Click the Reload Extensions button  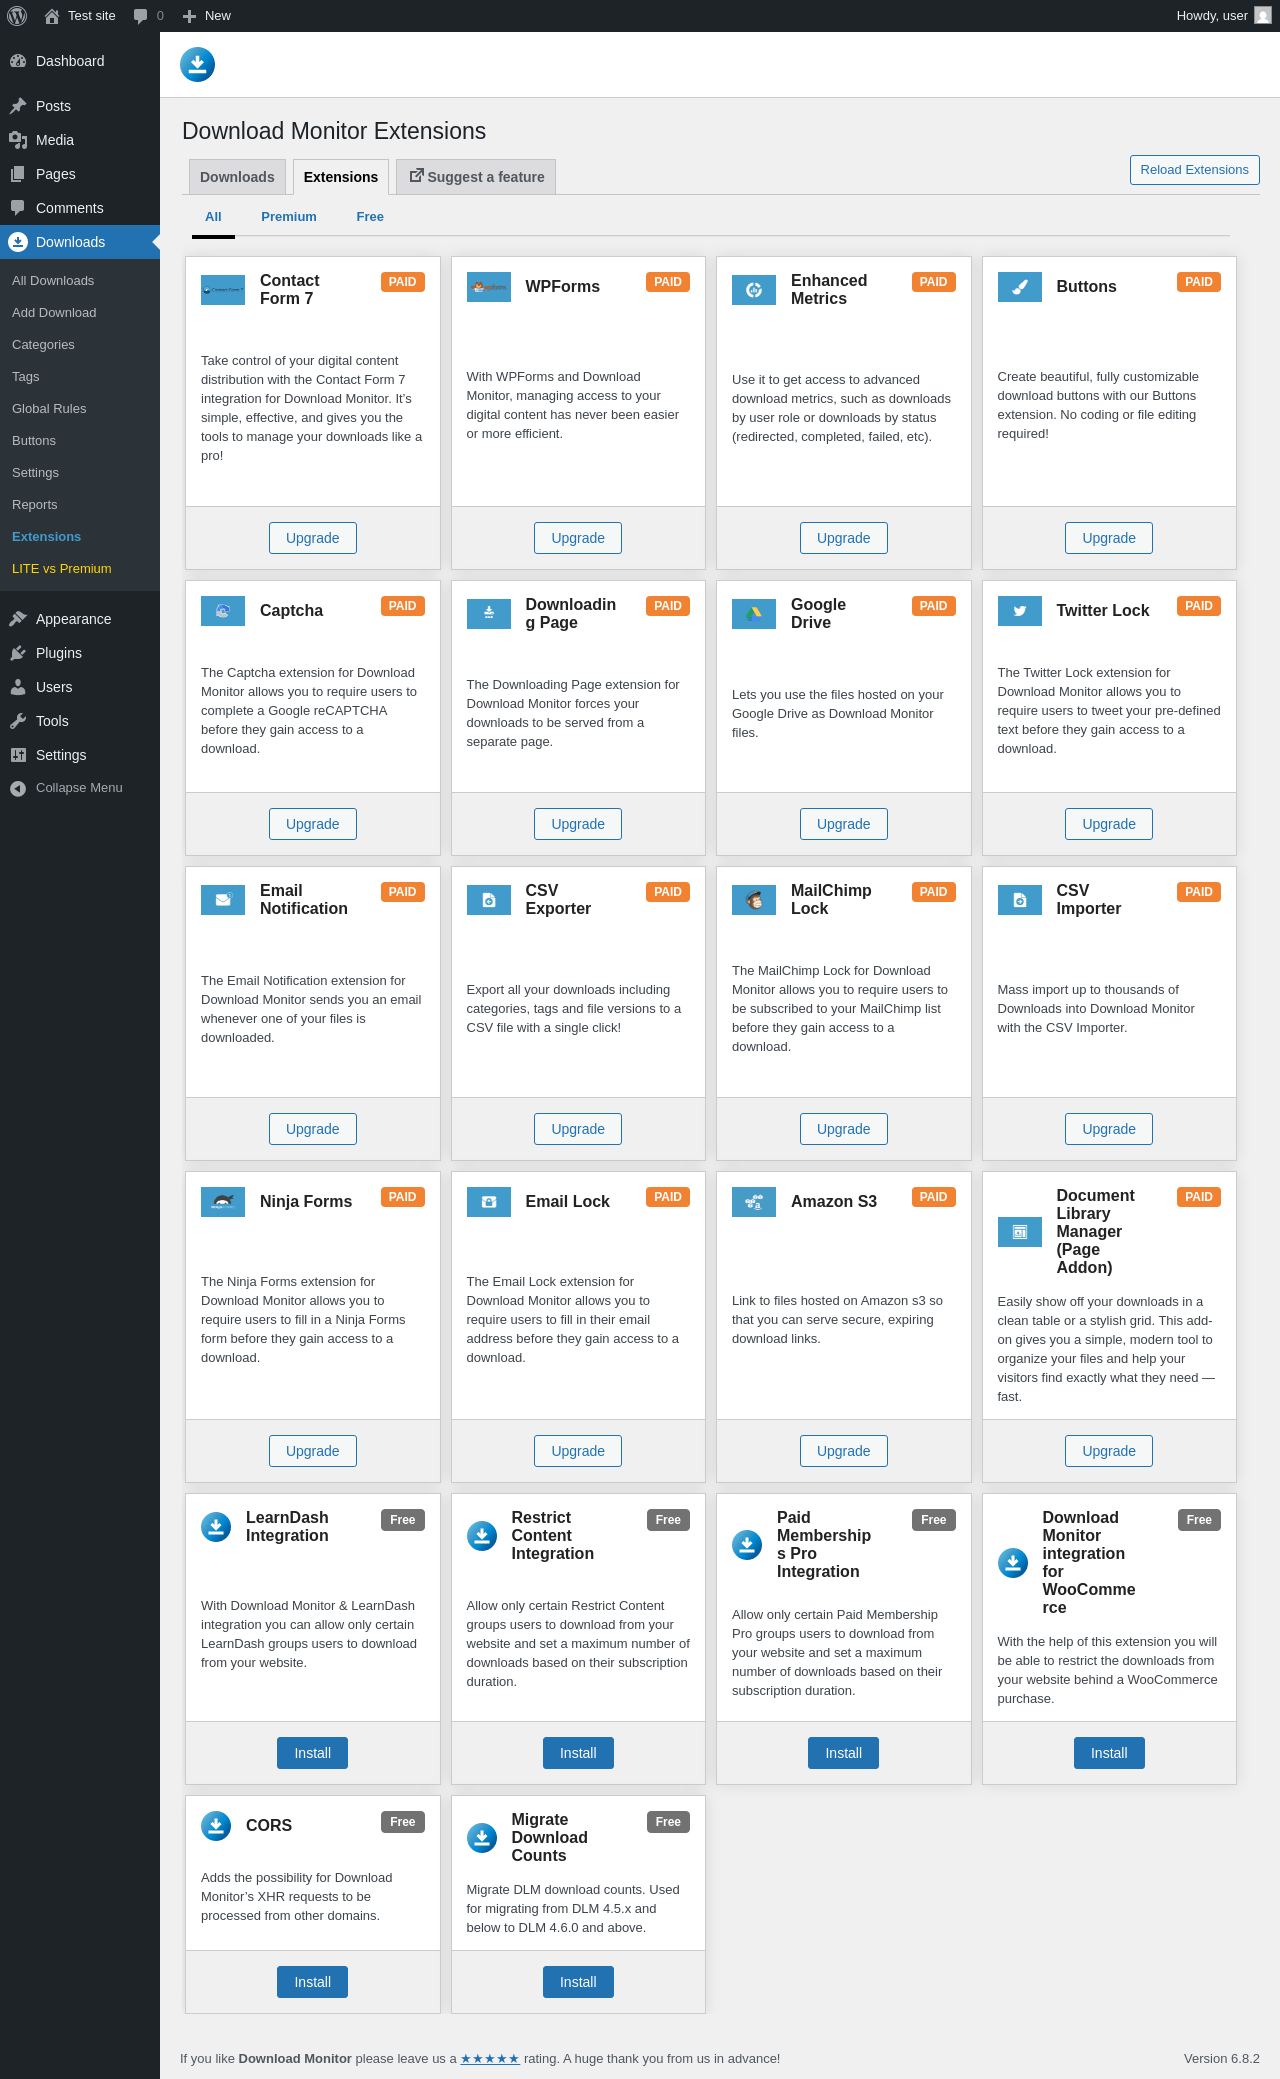[x=1194, y=170]
